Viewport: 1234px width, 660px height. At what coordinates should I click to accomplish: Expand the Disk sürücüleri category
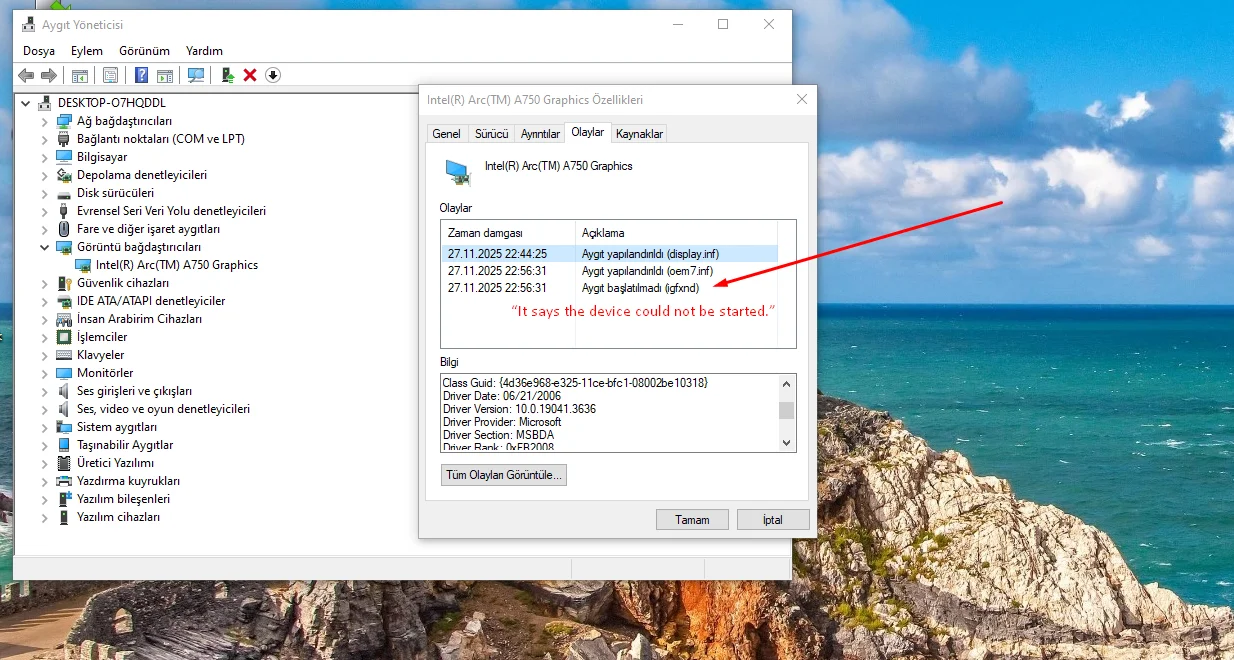tap(44, 193)
